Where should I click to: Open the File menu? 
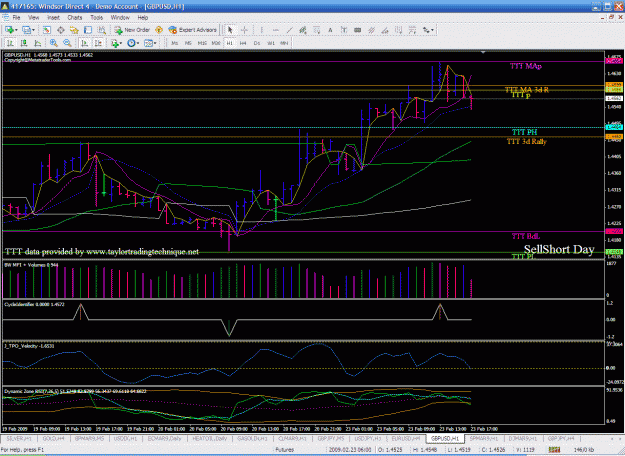pyautogui.click(x=16, y=18)
